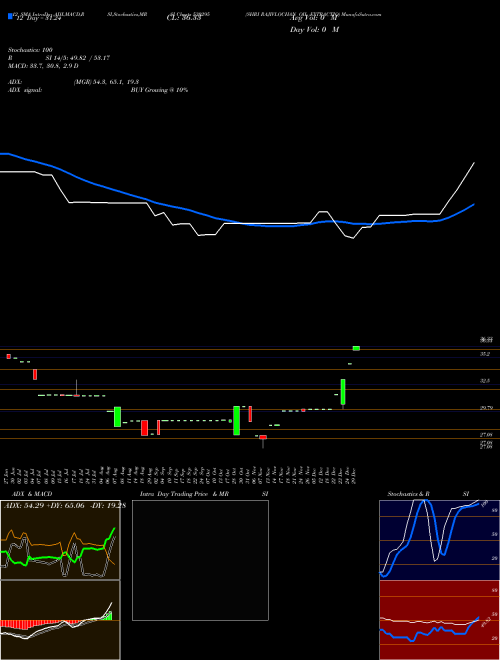Open the MACD histogram chart panel
Screen dimensions: 500x660
coord(60,620)
